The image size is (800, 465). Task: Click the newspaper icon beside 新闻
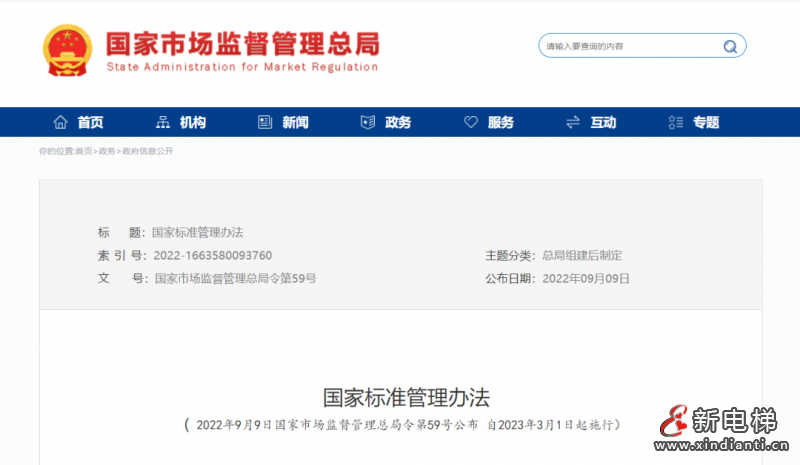tap(265, 122)
